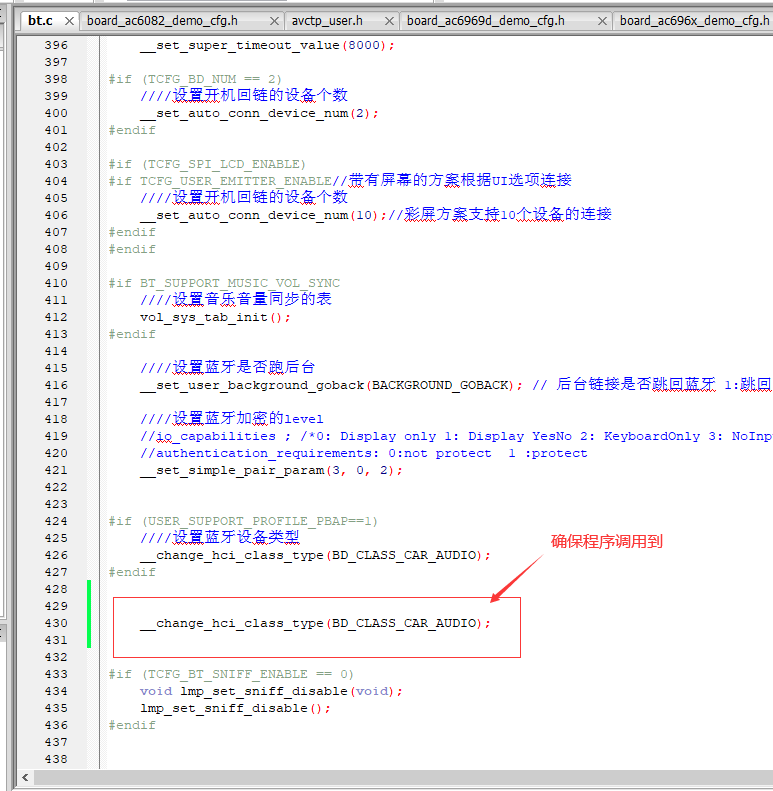Switch to the bt.c tab

pos(40,21)
